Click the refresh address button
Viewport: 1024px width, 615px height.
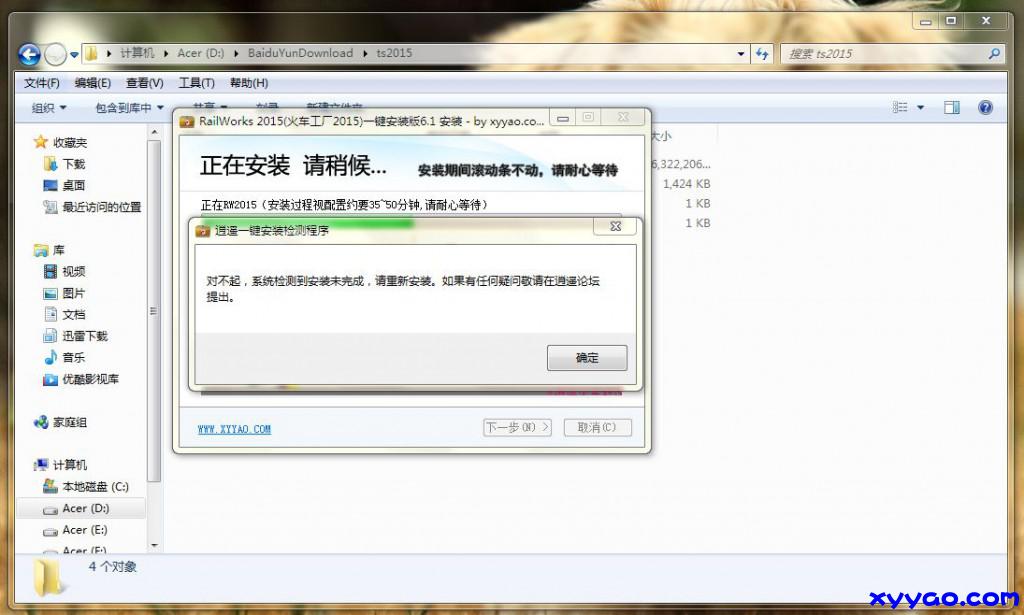point(763,54)
